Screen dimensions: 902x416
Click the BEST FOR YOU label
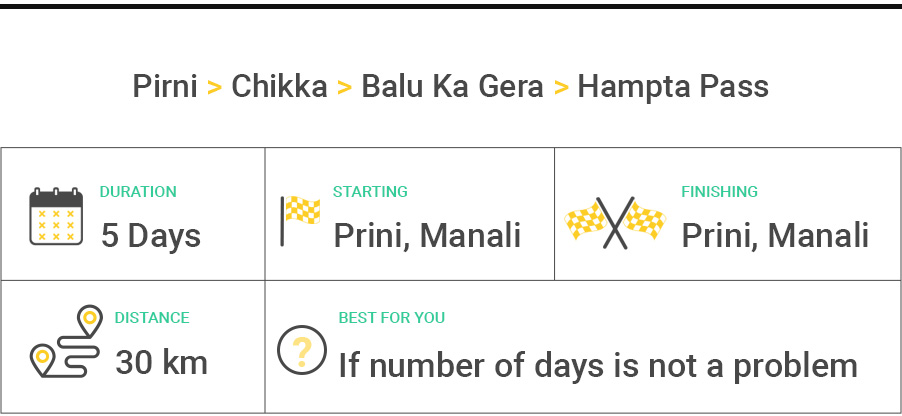pyautogui.click(x=392, y=318)
